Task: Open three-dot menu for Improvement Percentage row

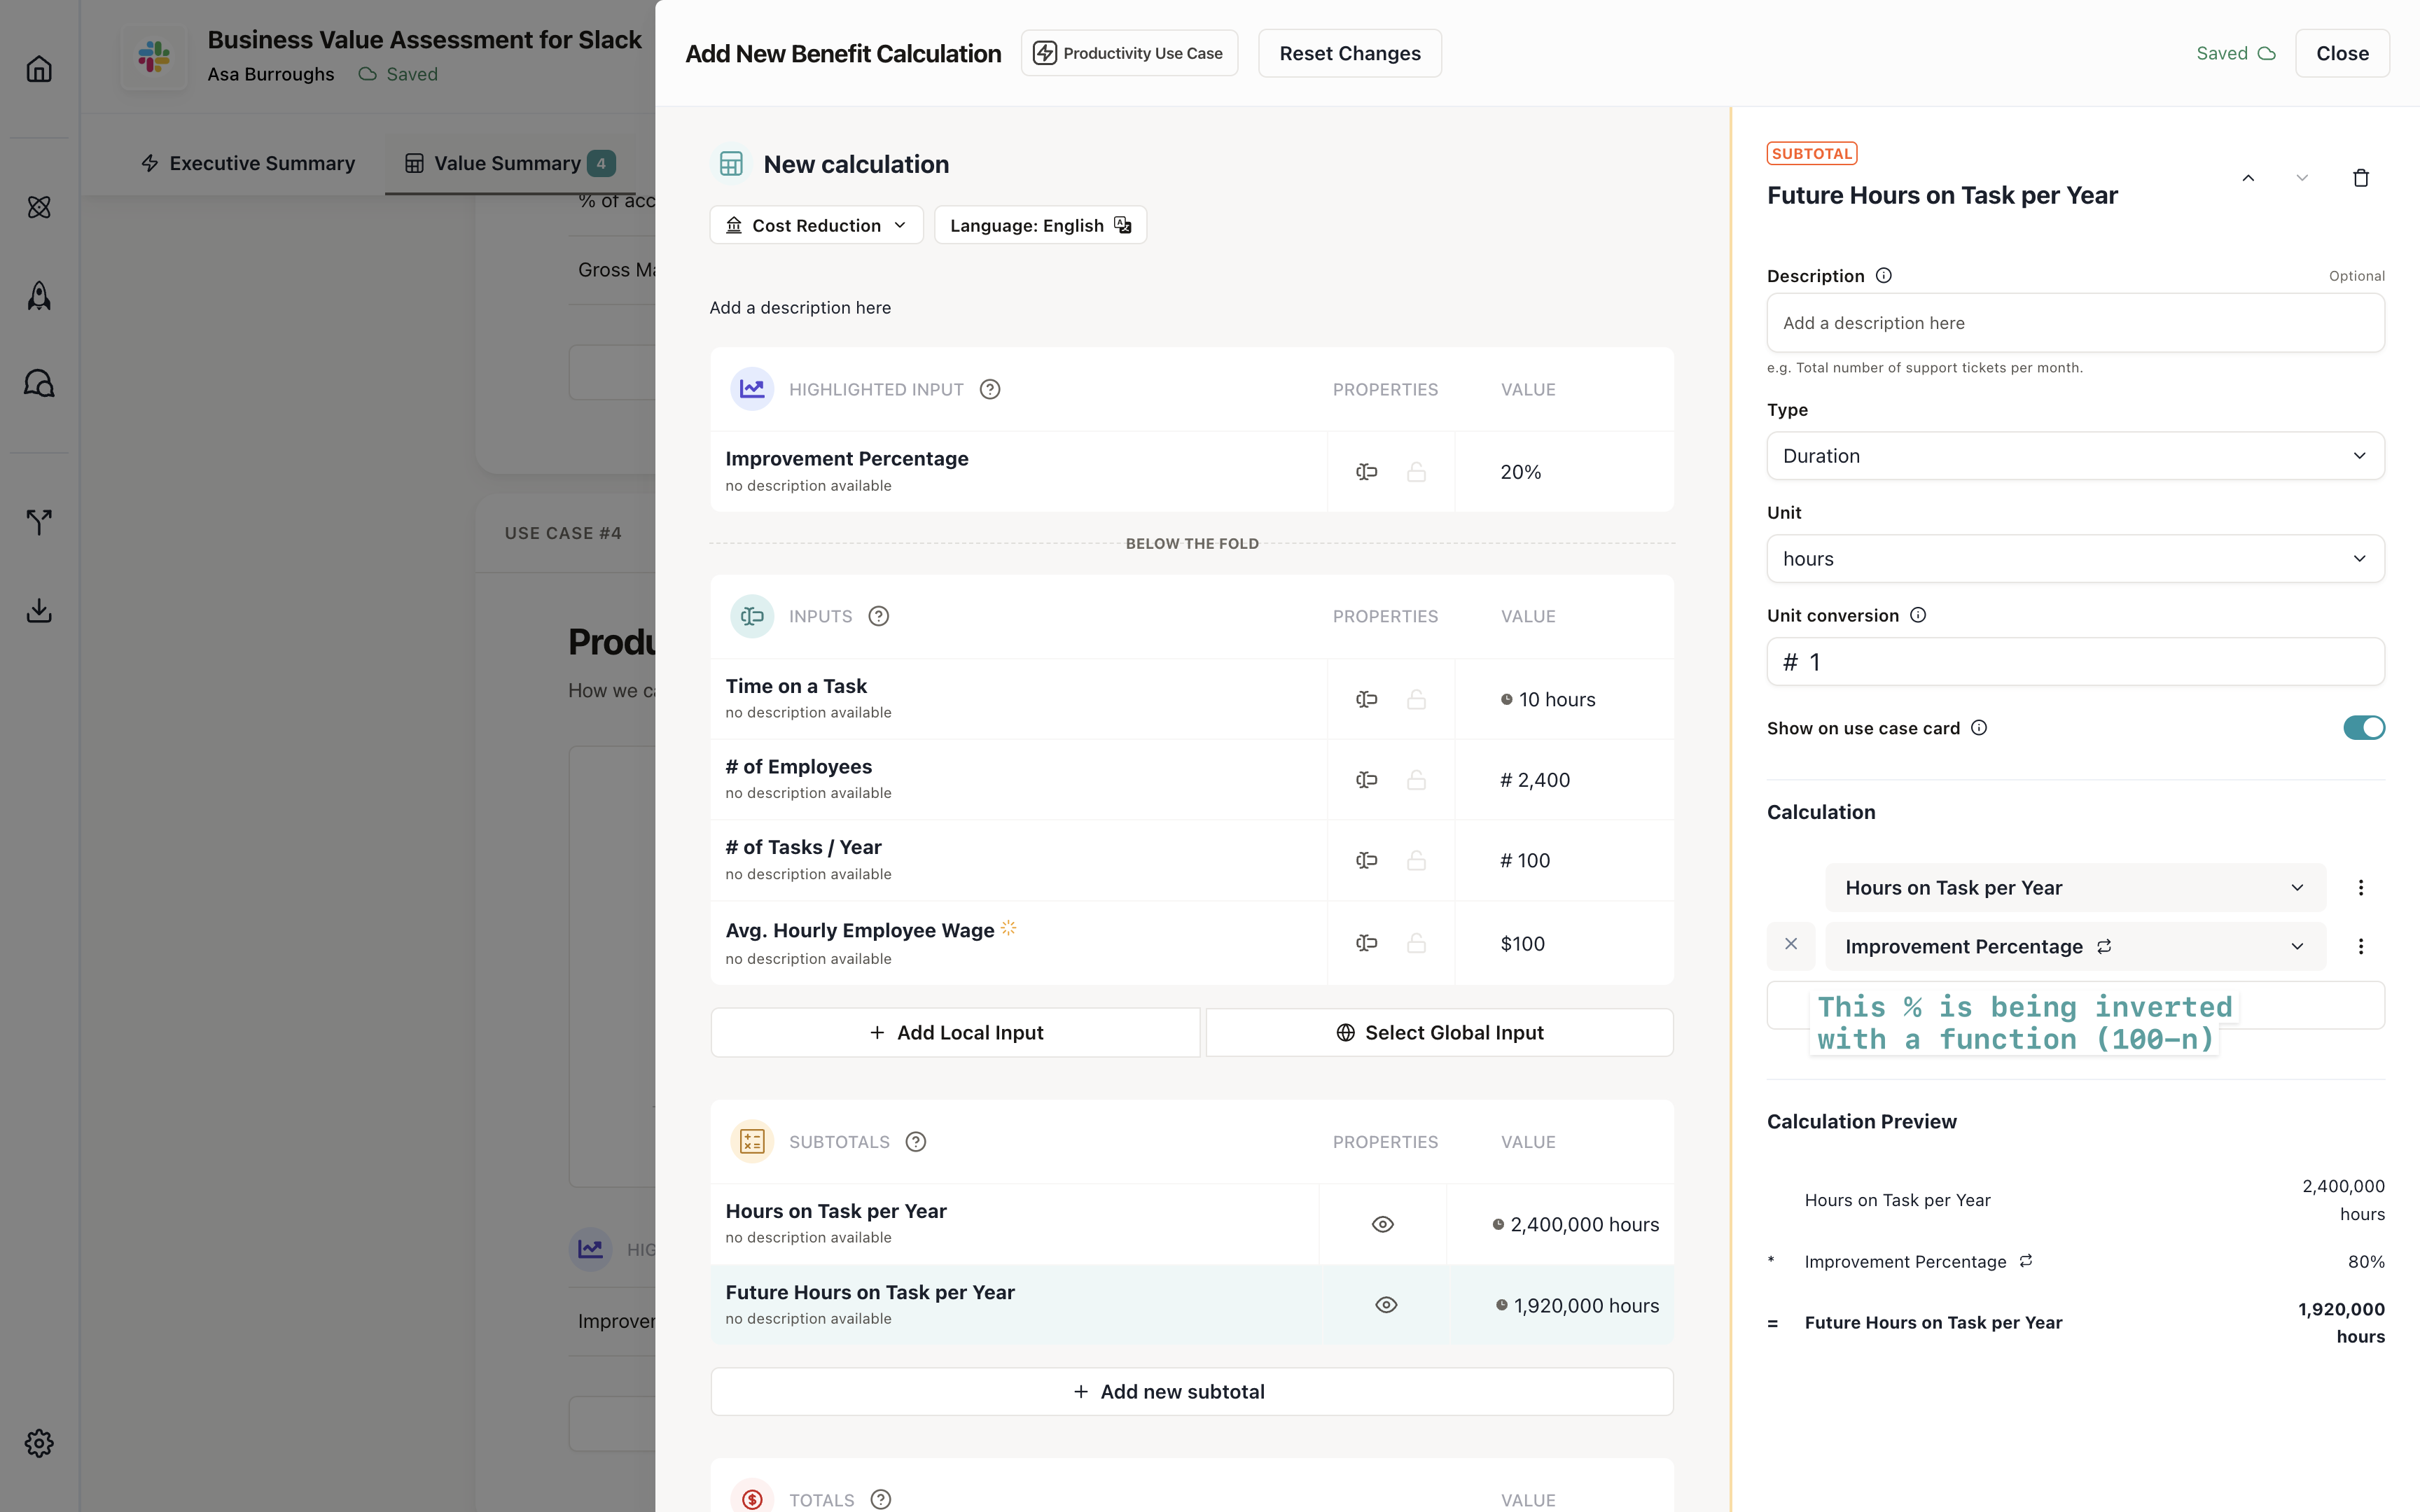Action: point(2360,946)
